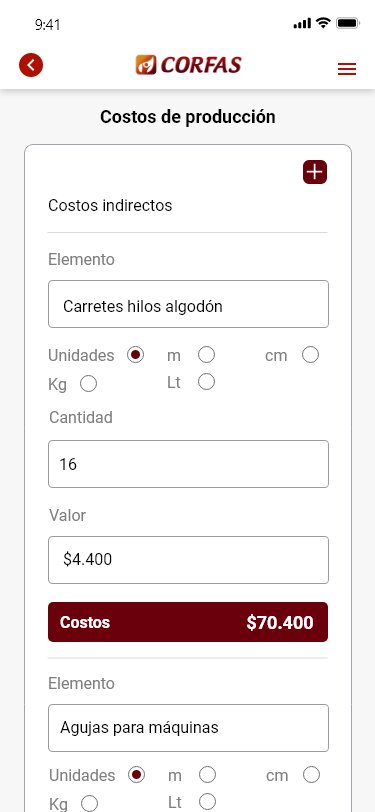The width and height of the screenshot is (375, 812).
Task: Tap the cellular signal icon
Action: click(302, 23)
